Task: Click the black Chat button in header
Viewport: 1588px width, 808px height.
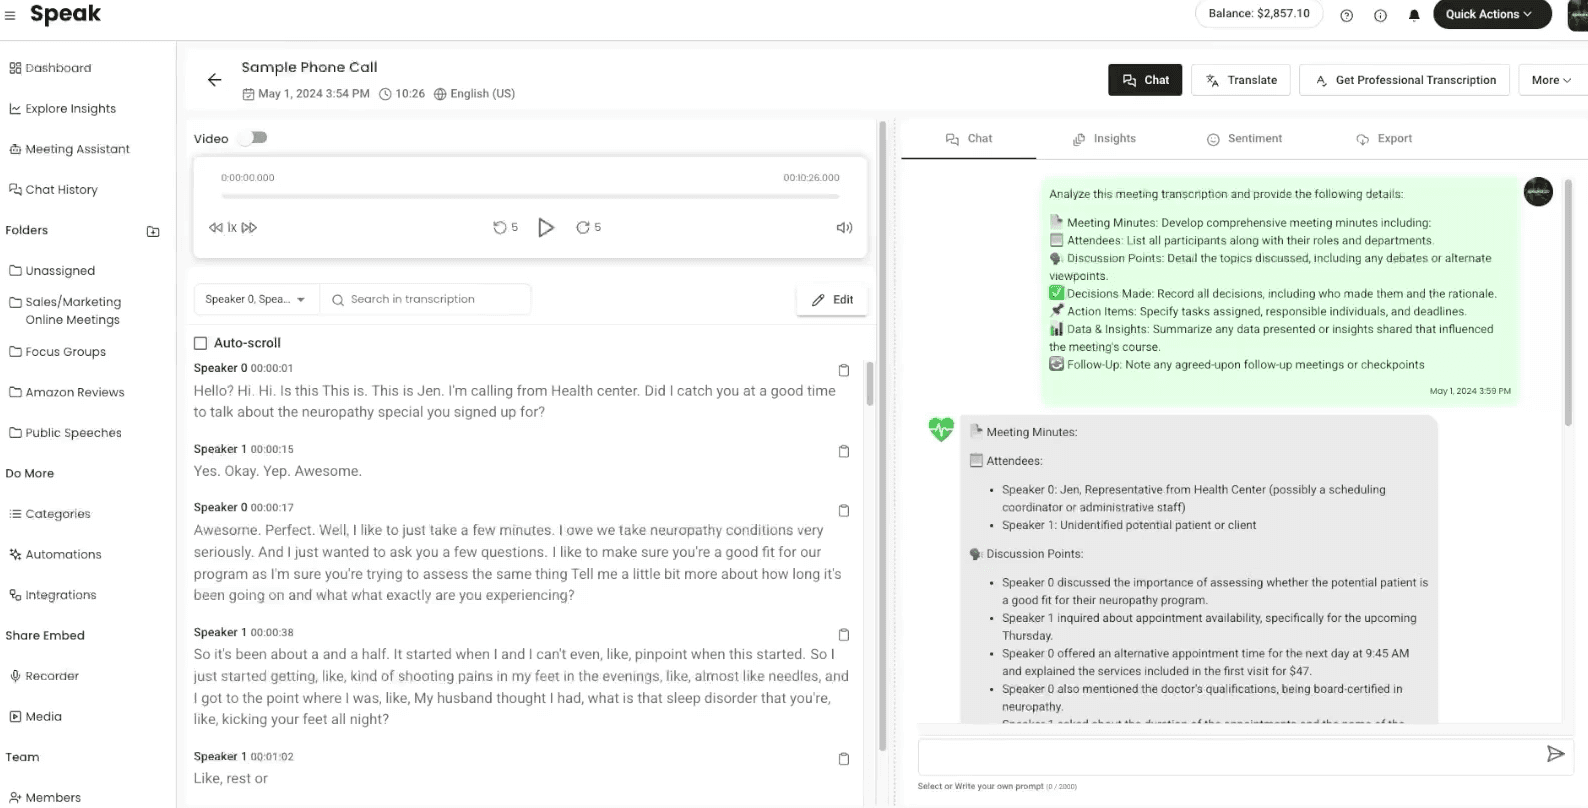Action: pos(1145,80)
